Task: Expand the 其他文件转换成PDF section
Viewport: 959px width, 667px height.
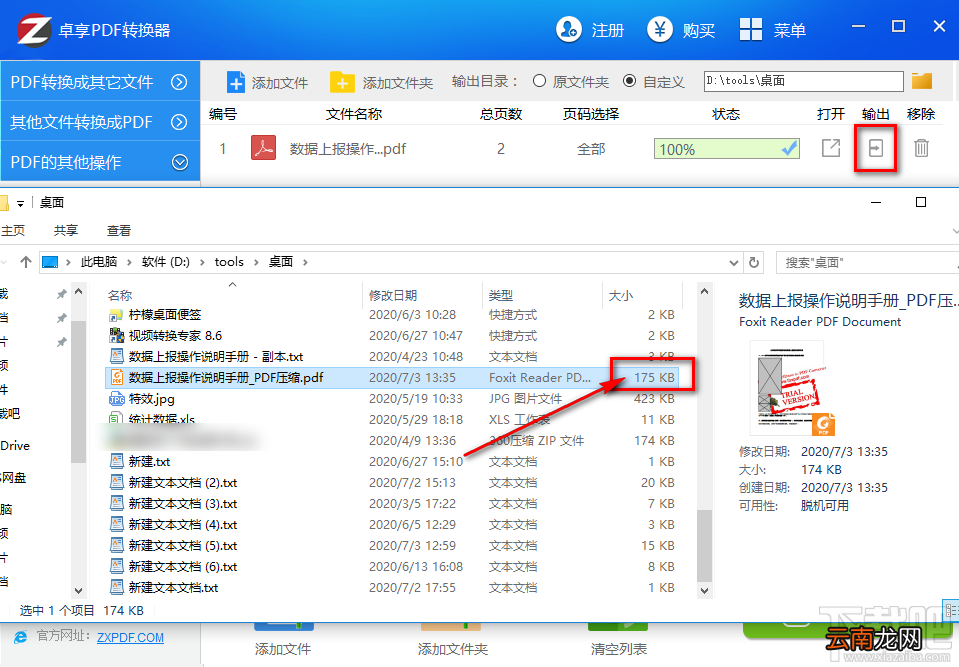Action: click(x=179, y=122)
